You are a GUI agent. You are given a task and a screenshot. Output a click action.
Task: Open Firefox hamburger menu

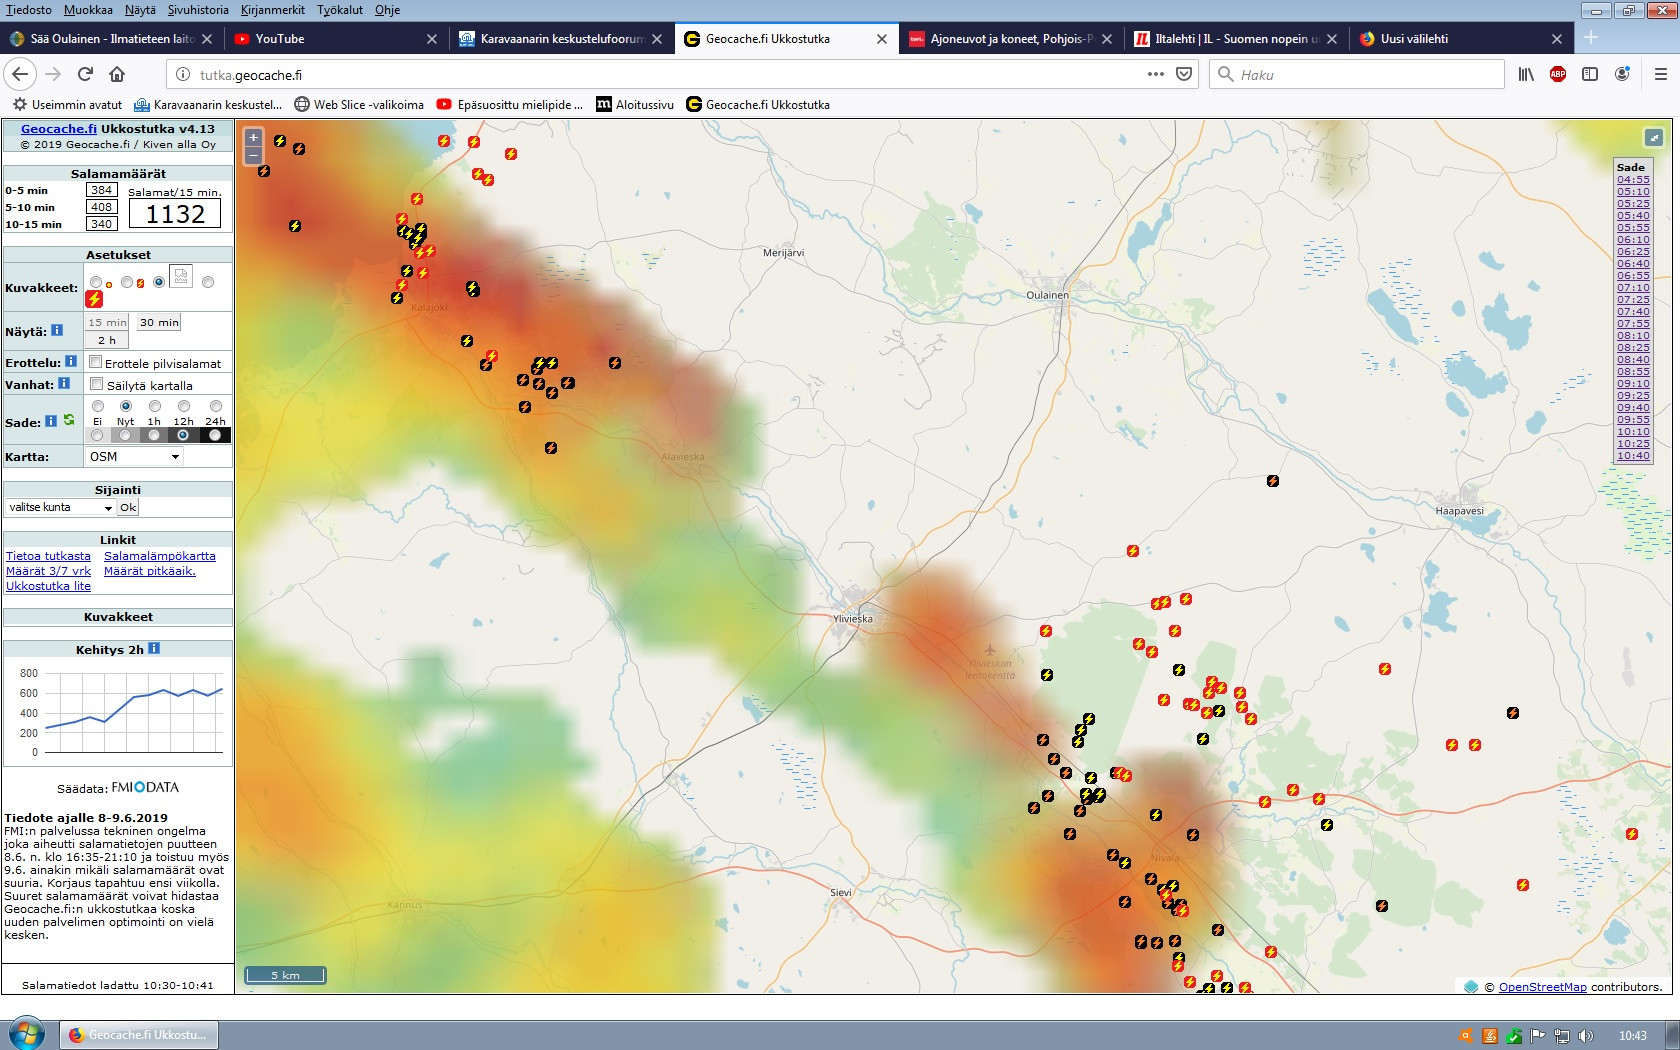[x=1660, y=74]
